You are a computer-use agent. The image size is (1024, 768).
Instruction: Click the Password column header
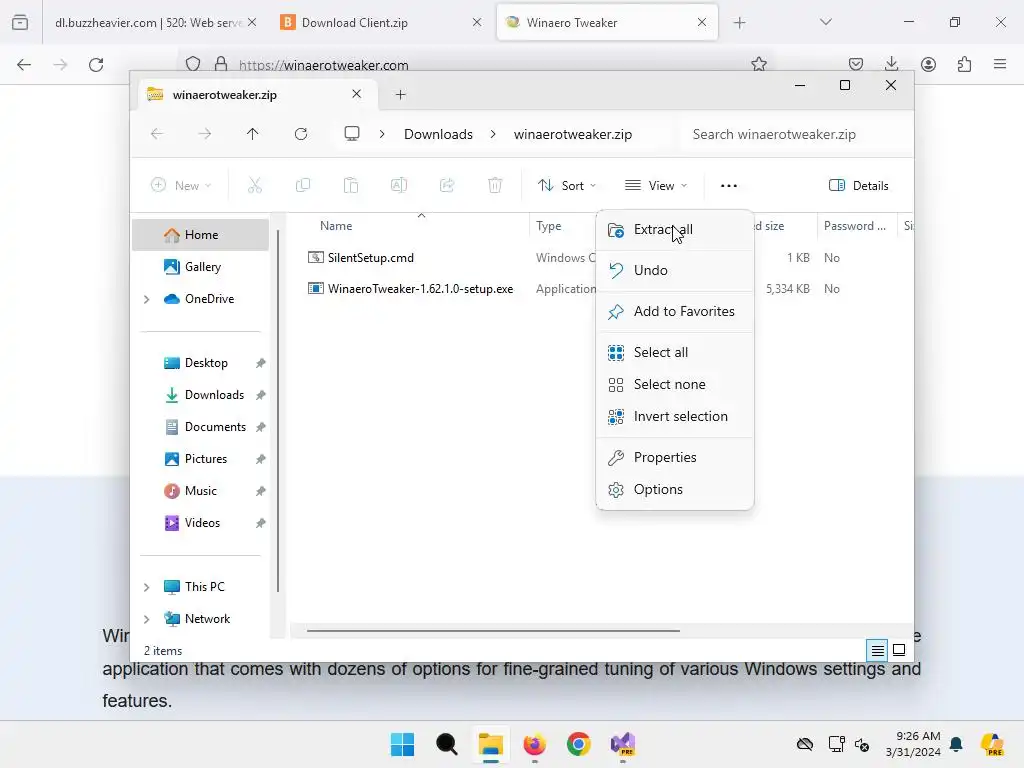tap(855, 226)
